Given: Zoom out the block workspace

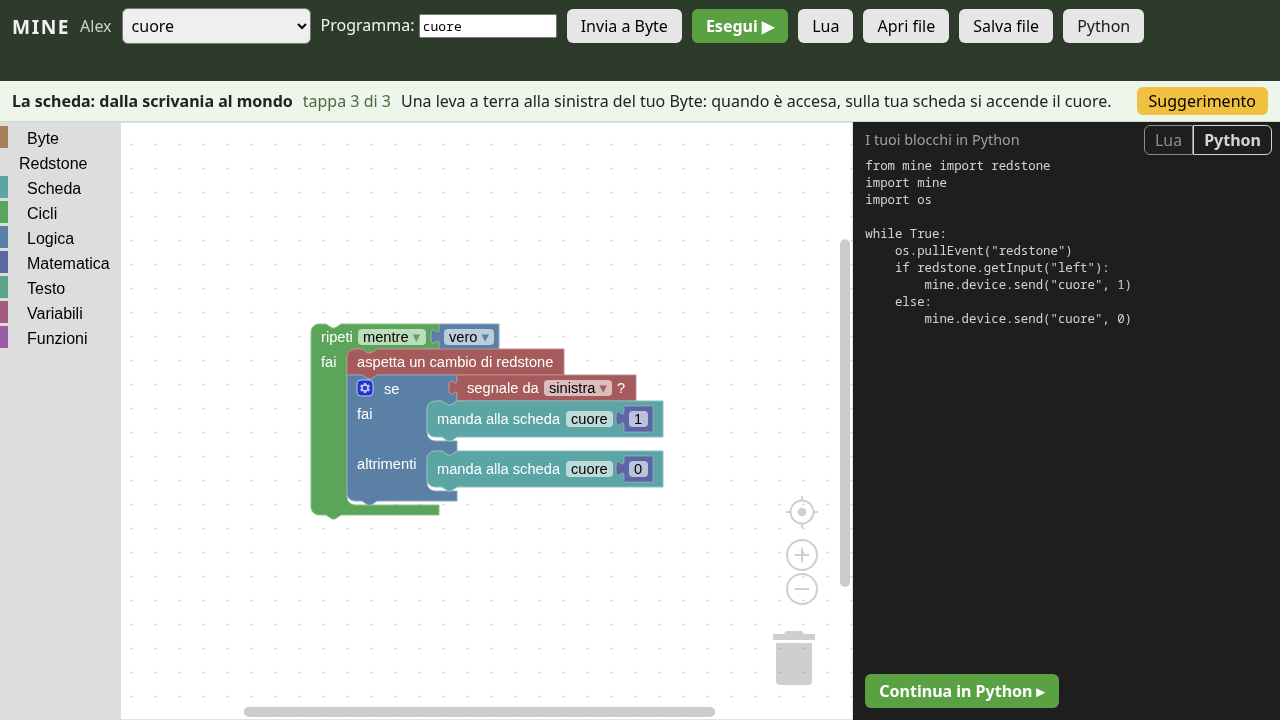Looking at the screenshot, I should 802,589.
